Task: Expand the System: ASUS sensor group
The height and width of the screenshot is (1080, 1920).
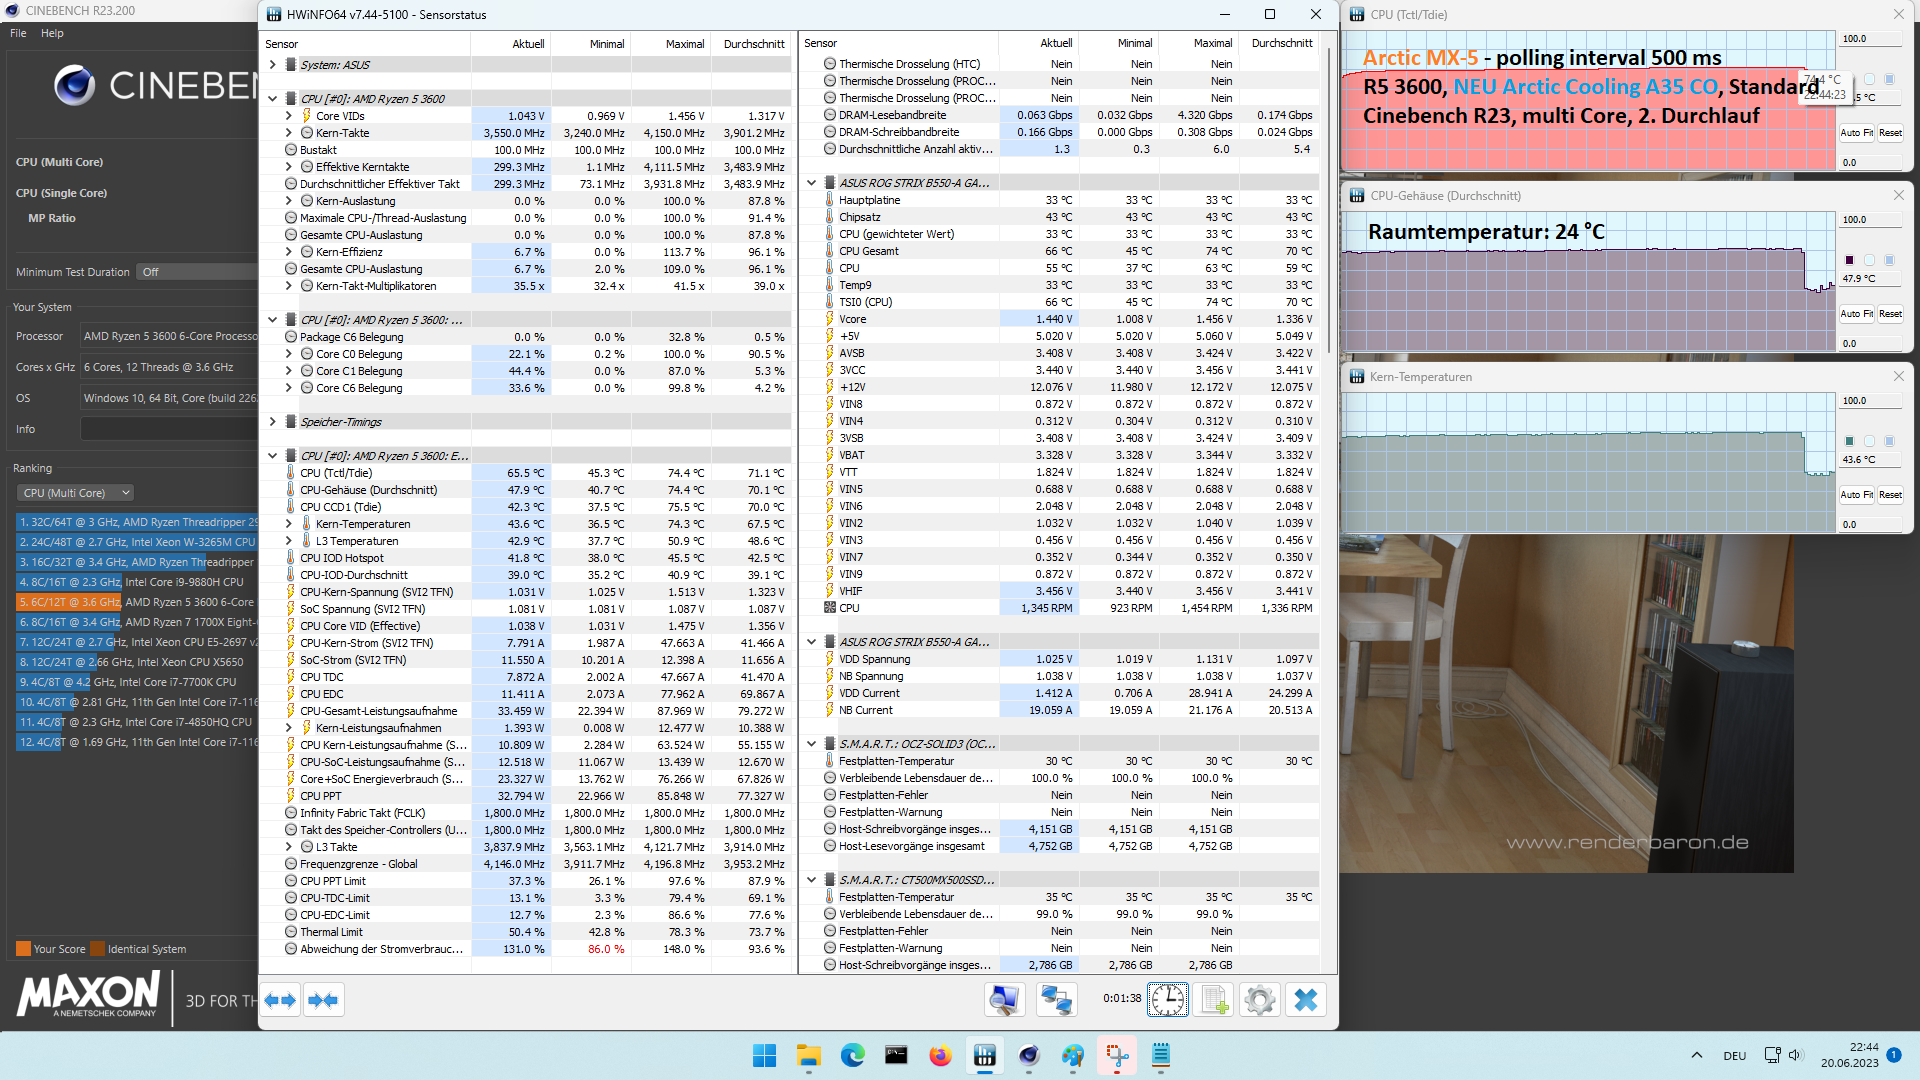Action: (x=272, y=65)
